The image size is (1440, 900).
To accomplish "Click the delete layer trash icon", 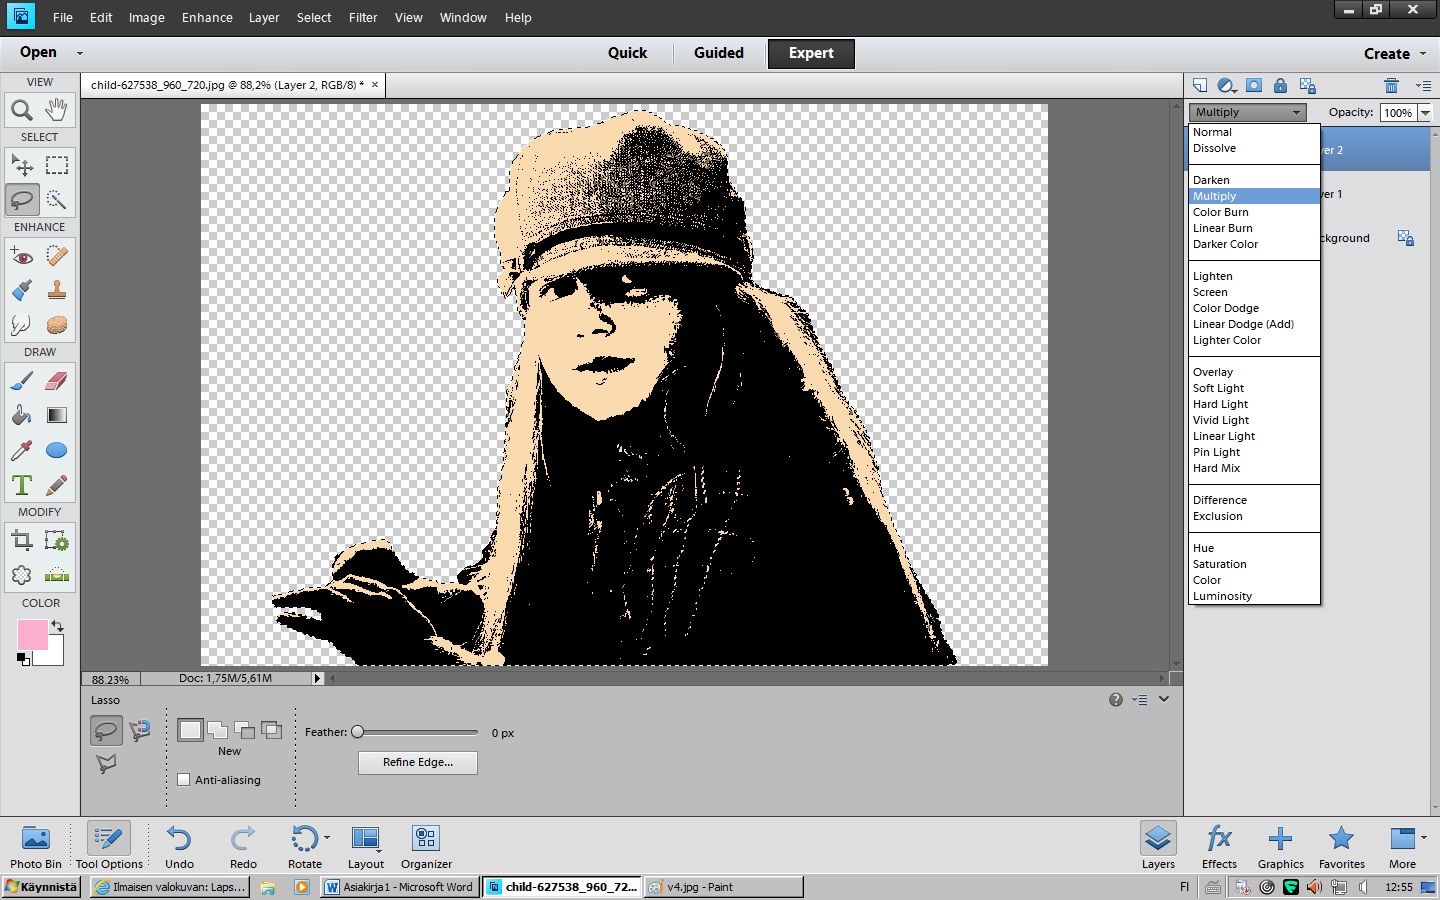I will click(1391, 85).
